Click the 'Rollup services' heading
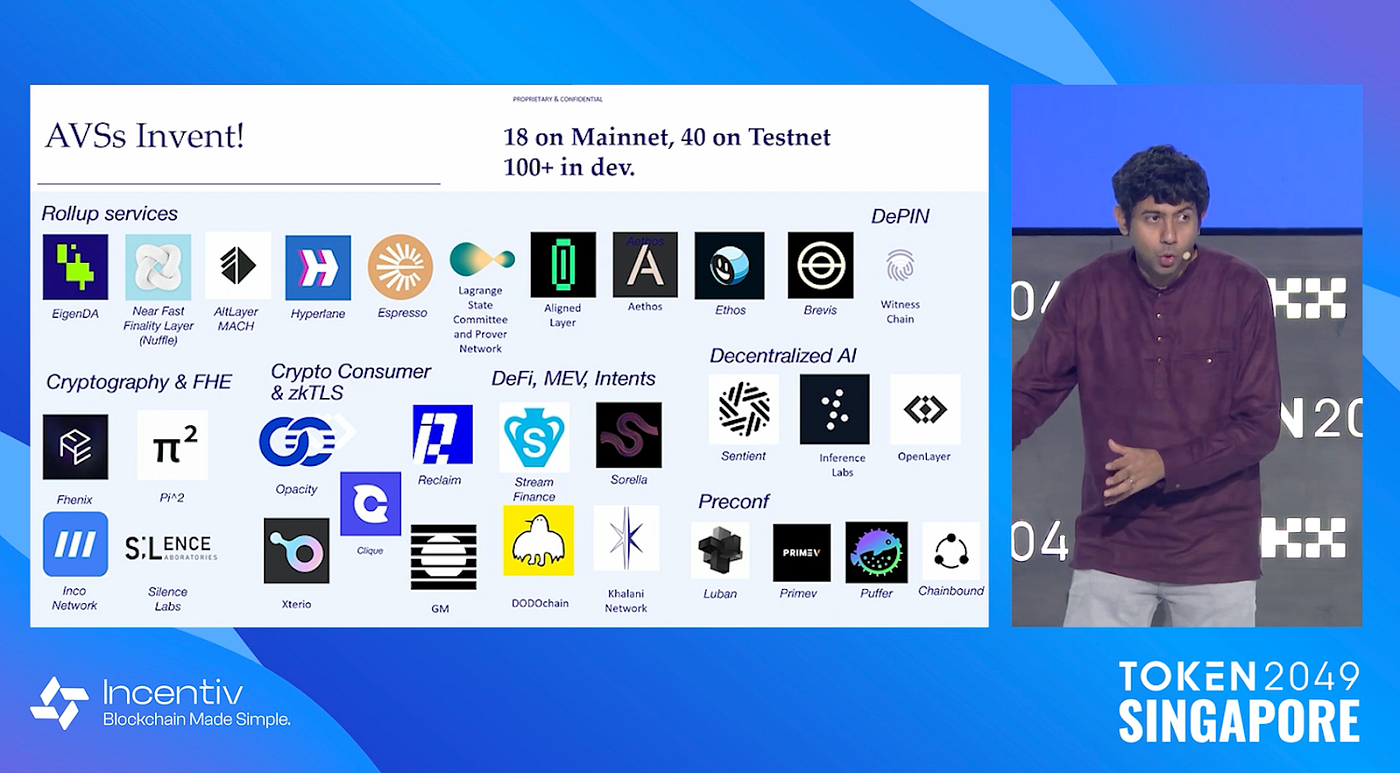Viewport: 1400px width, 773px height. 110,214
